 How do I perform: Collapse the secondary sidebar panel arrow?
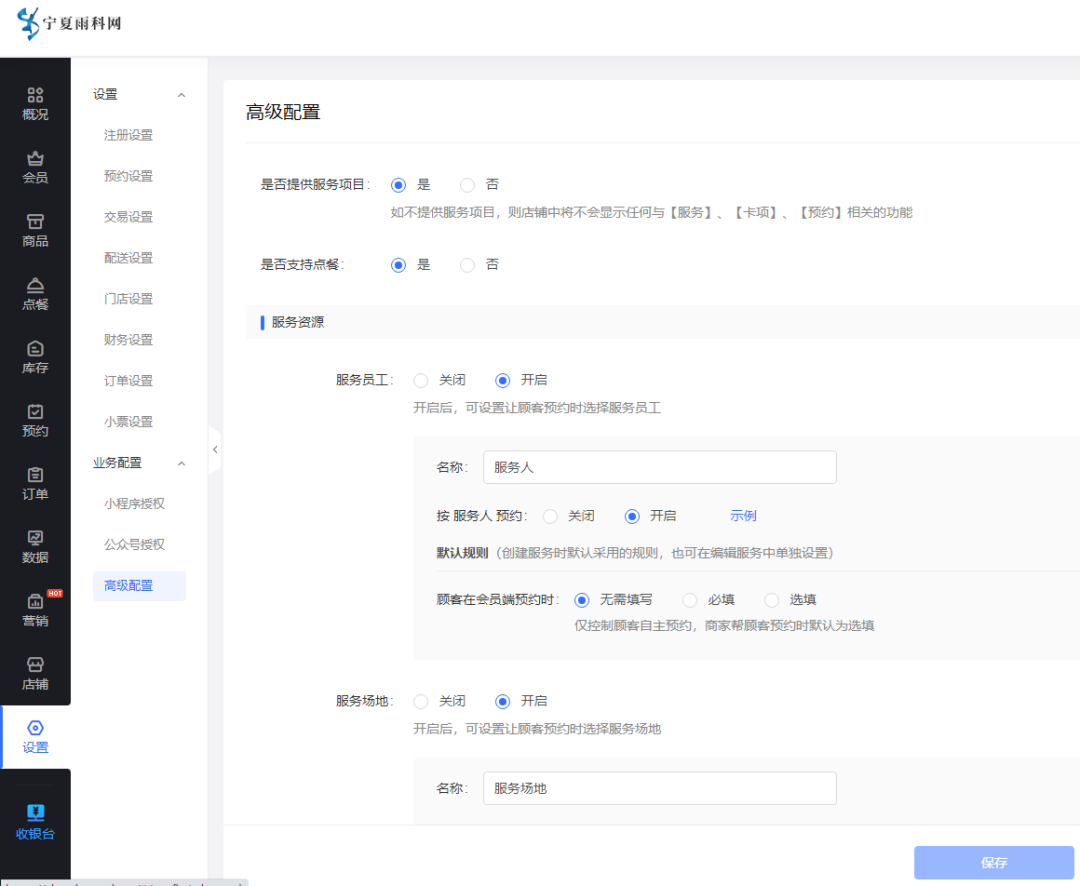215,450
